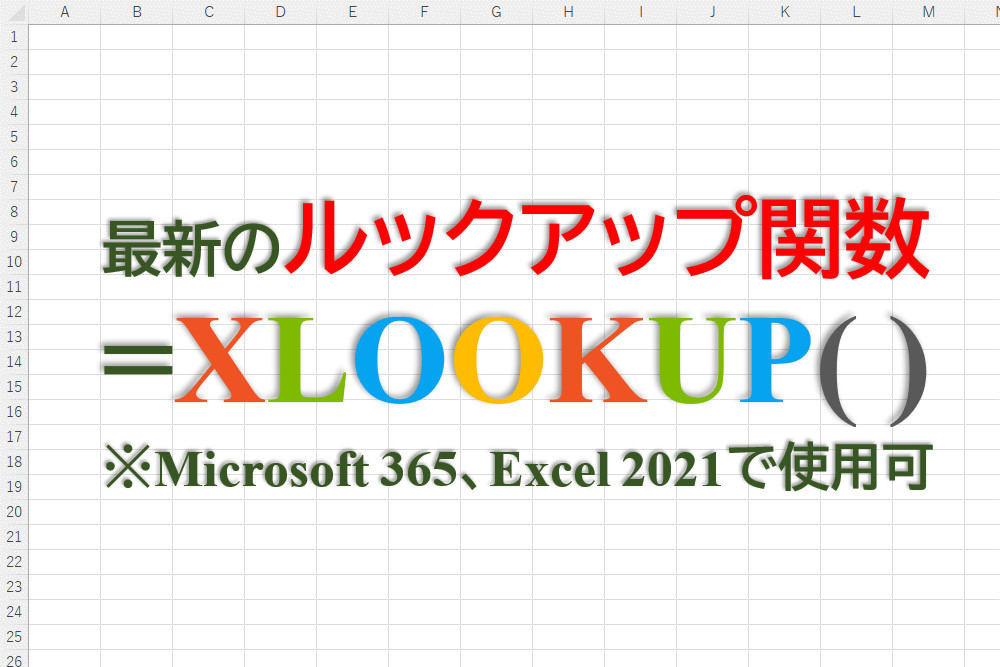Select the row 12 header
Viewport: 1000px width, 667px height.
pos(14,312)
